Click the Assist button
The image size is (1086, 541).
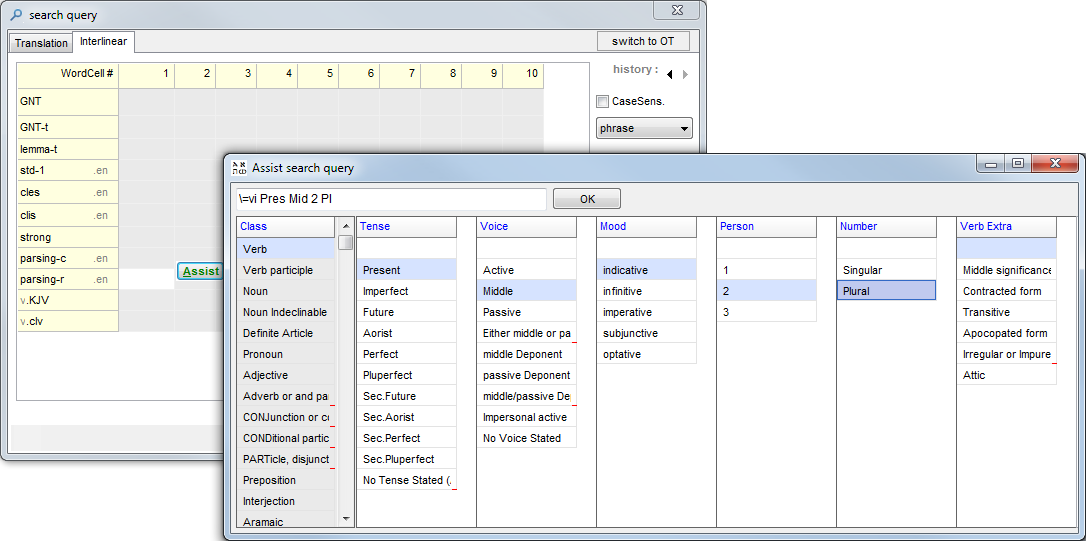200,272
